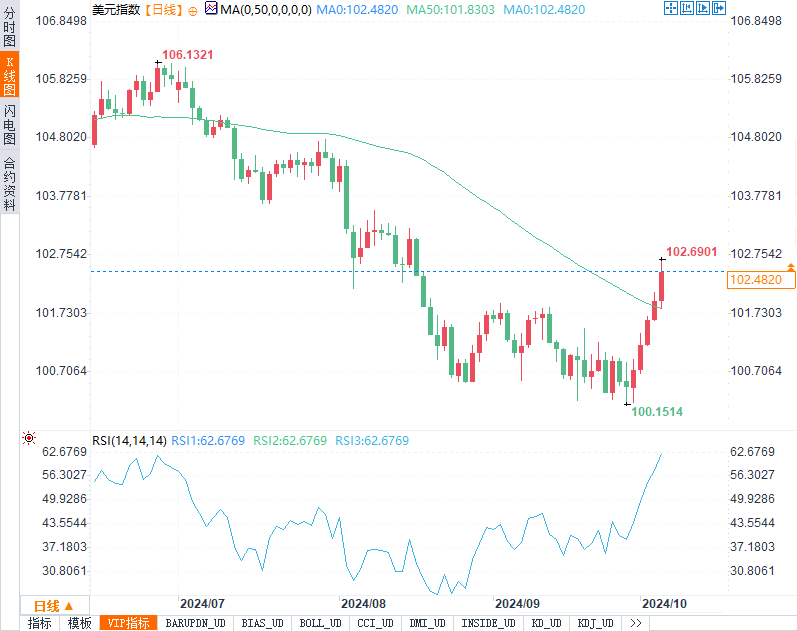
Task: Apply the BOLL_UD indicator
Action: [320, 623]
